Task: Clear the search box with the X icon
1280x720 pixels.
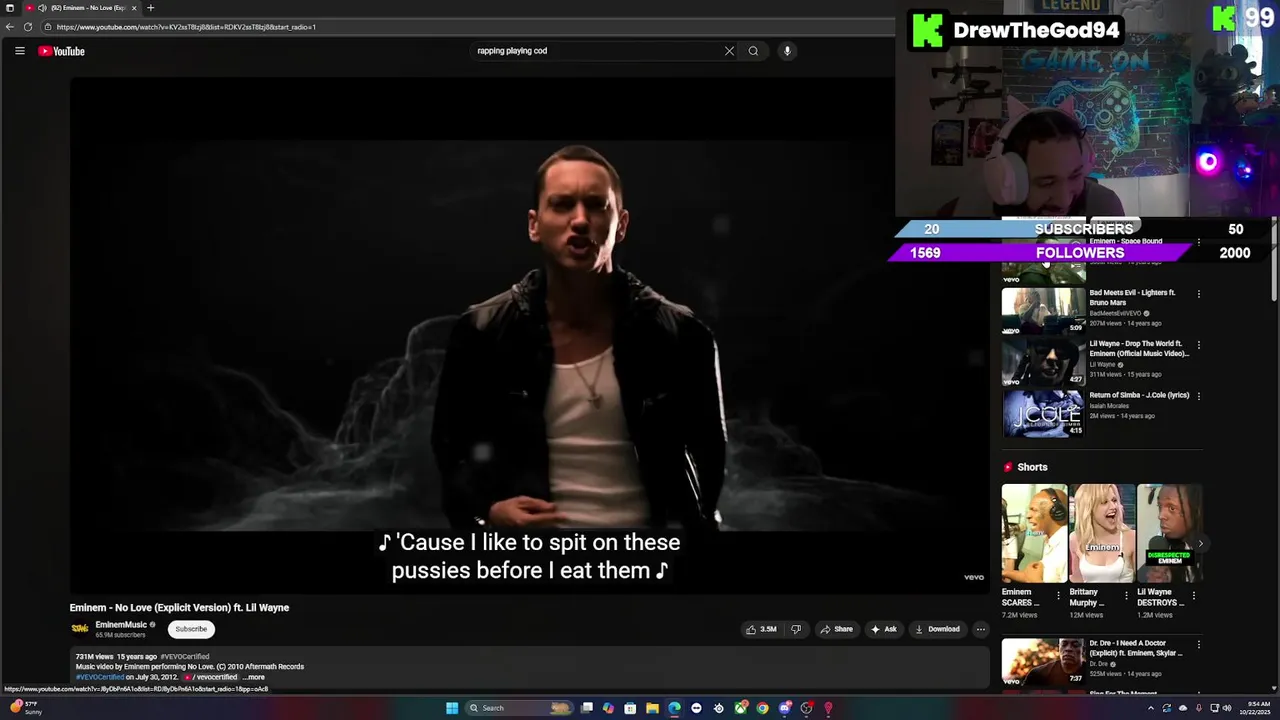Action: (729, 51)
